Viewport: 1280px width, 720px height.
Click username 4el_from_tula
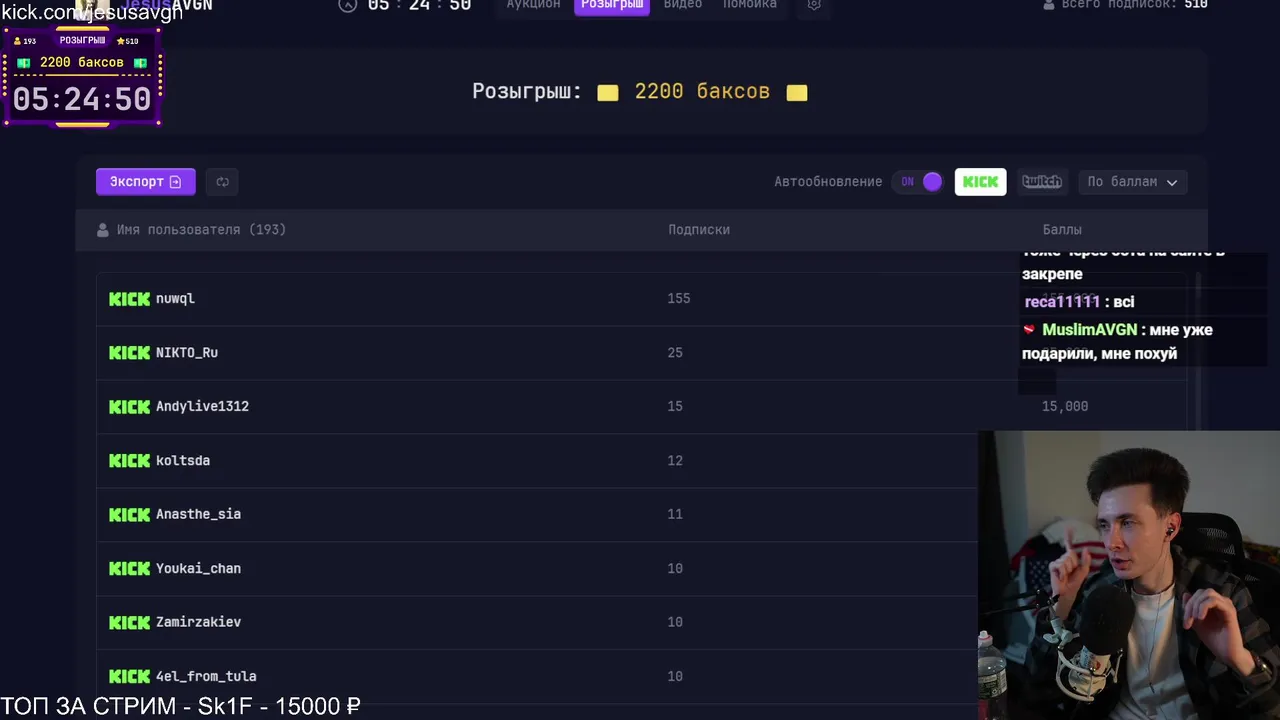click(x=206, y=676)
